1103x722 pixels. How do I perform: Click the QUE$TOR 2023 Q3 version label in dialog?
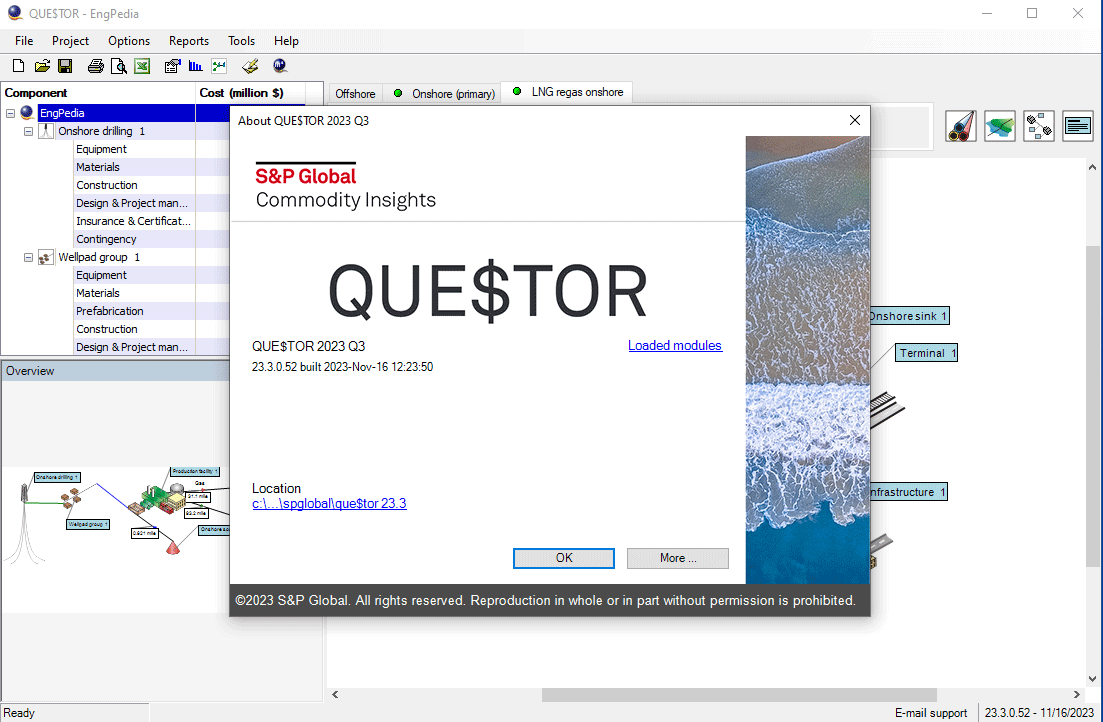[x=308, y=346]
